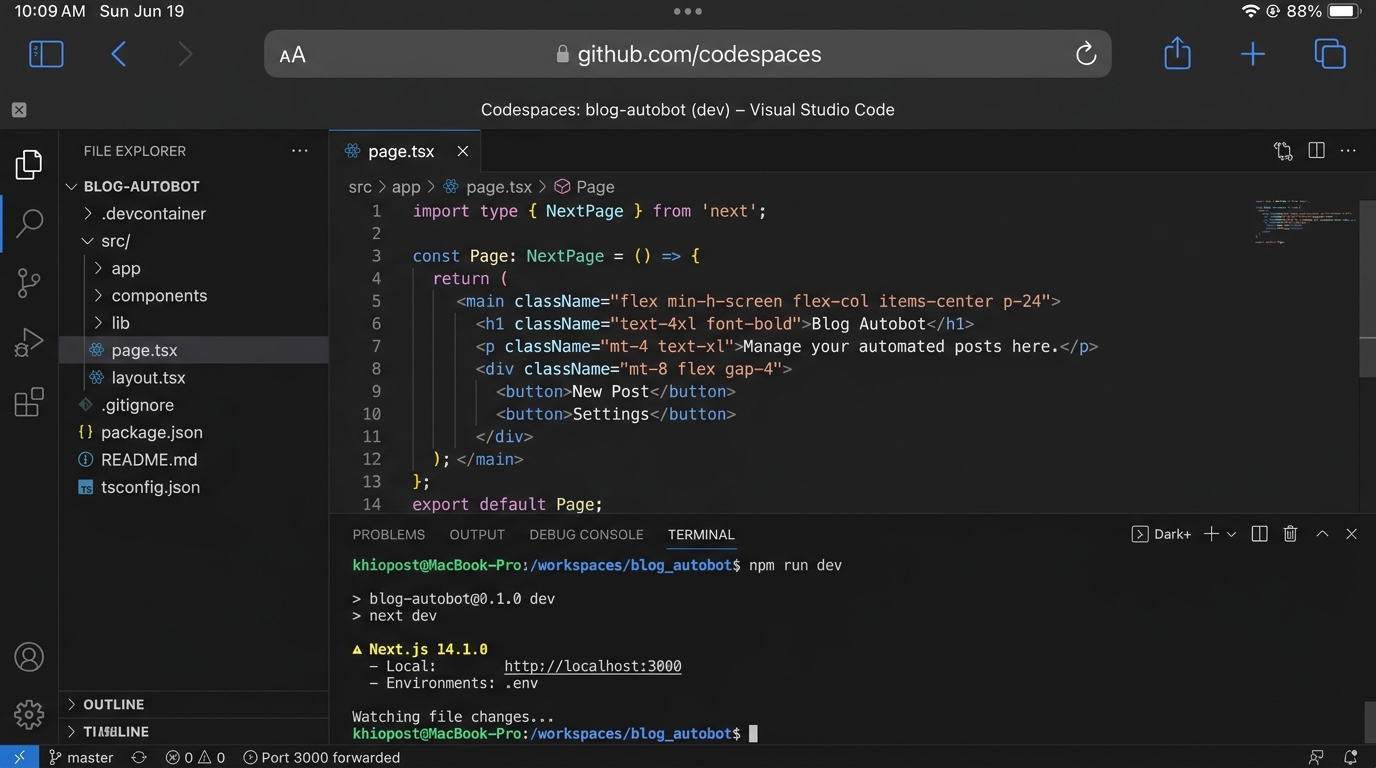
Task: Open the localhost:3000 link in terminal
Action: [592, 665]
